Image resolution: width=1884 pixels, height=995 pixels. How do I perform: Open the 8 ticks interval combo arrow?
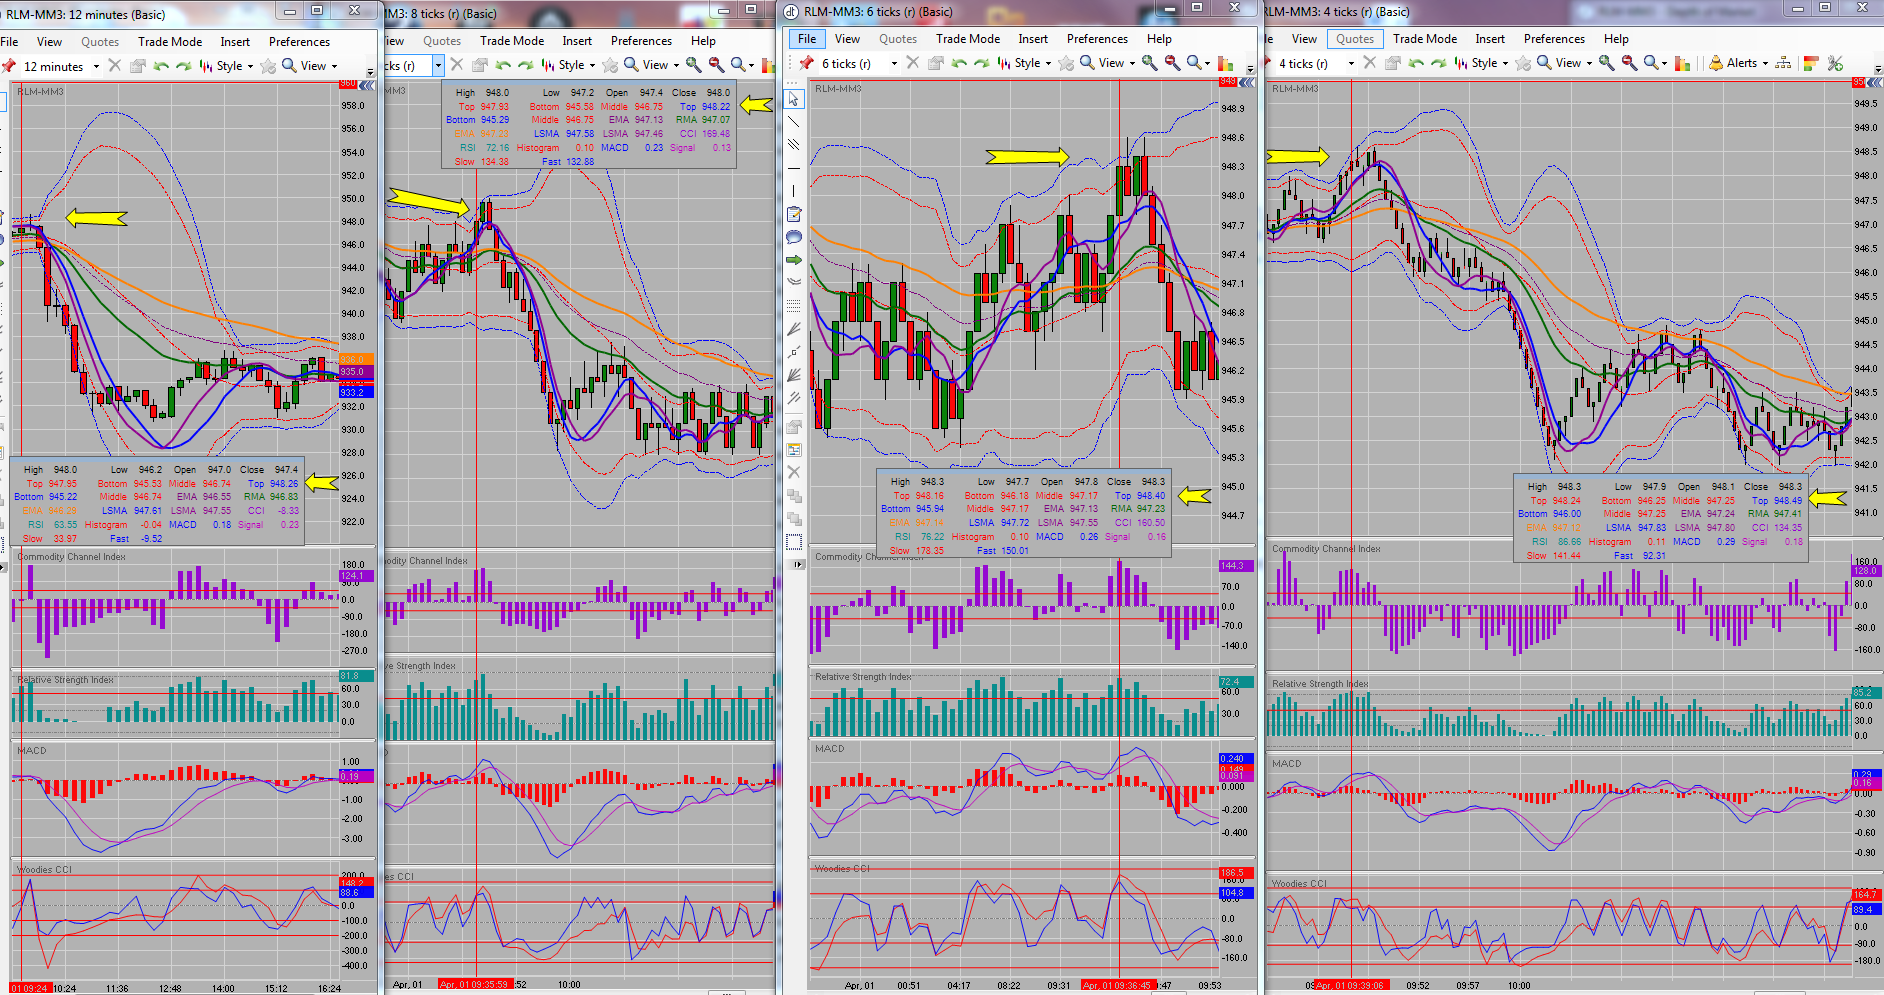(x=438, y=65)
